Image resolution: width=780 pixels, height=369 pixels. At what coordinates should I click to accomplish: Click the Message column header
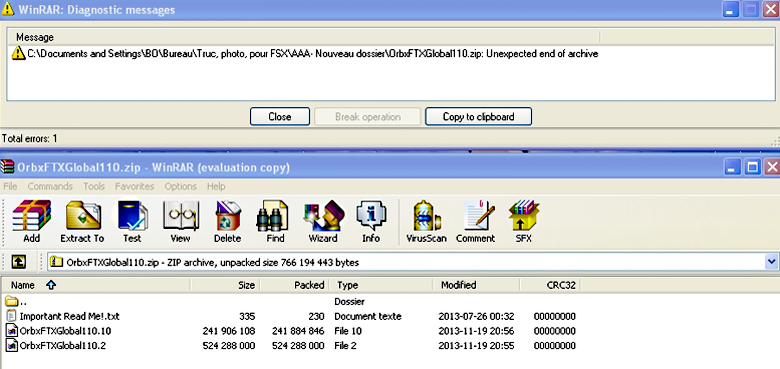click(x=303, y=37)
